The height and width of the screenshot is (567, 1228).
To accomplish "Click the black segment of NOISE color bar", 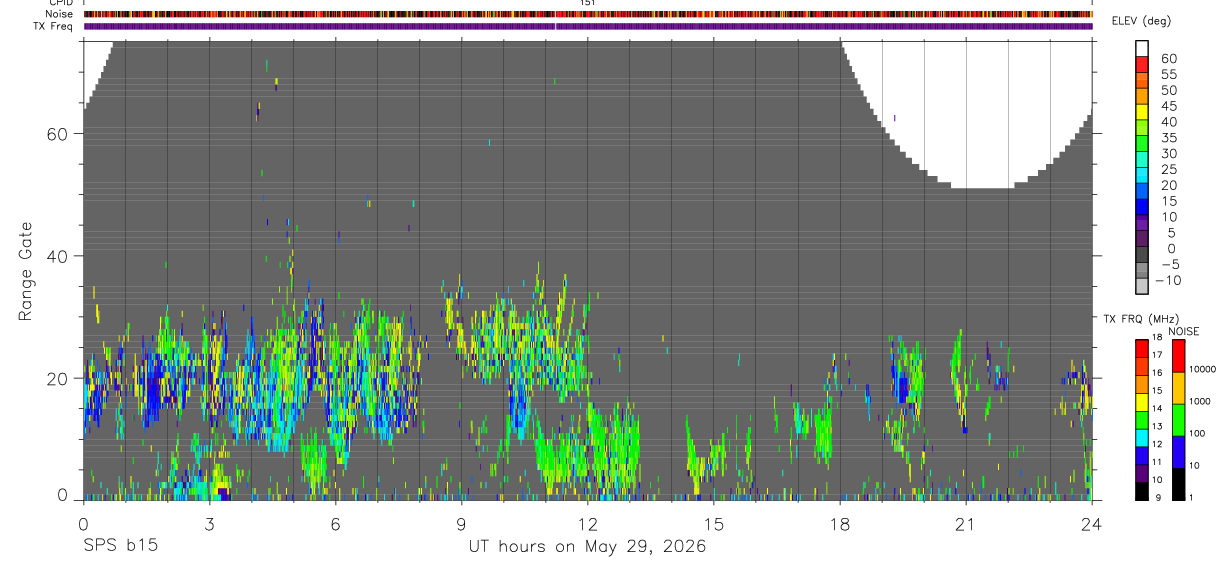I will (x=1180, y=484).
